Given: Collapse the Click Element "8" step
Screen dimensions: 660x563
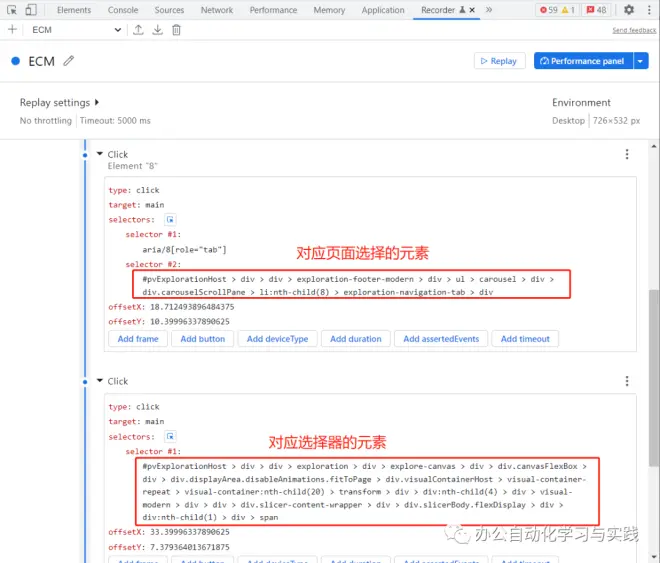Looking at the screenshot, I should (100, 154).
